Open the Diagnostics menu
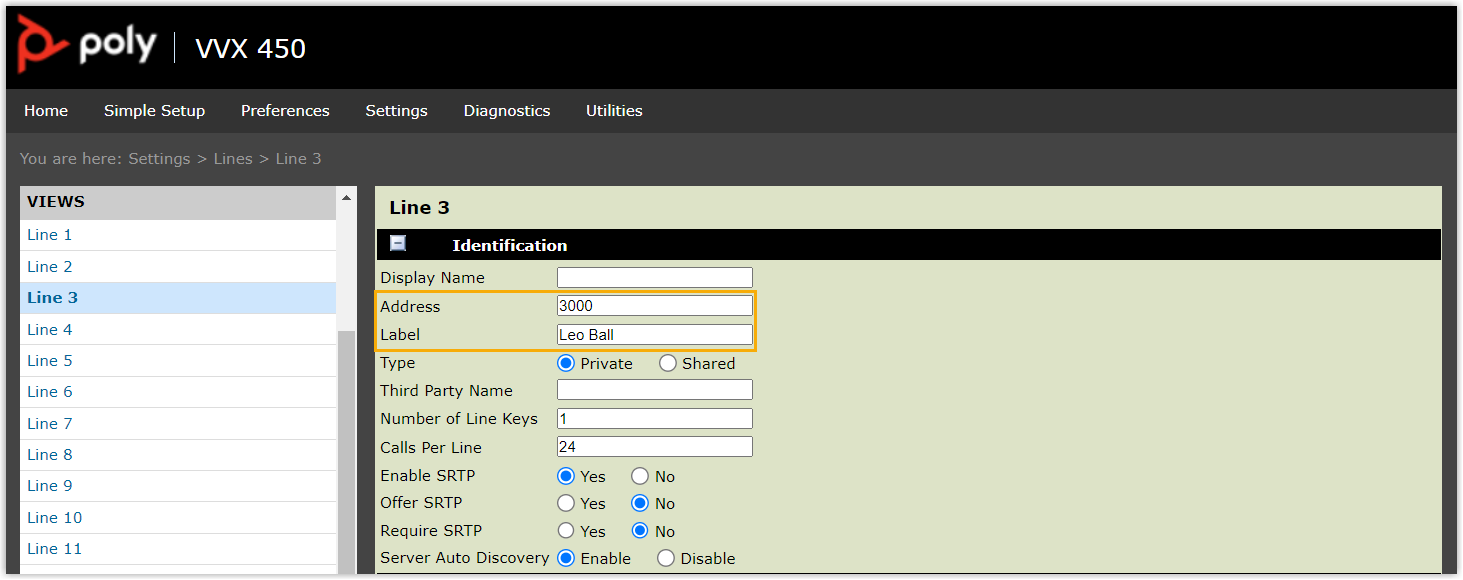Screen dimensions: 1463x580 click(506, 111)
